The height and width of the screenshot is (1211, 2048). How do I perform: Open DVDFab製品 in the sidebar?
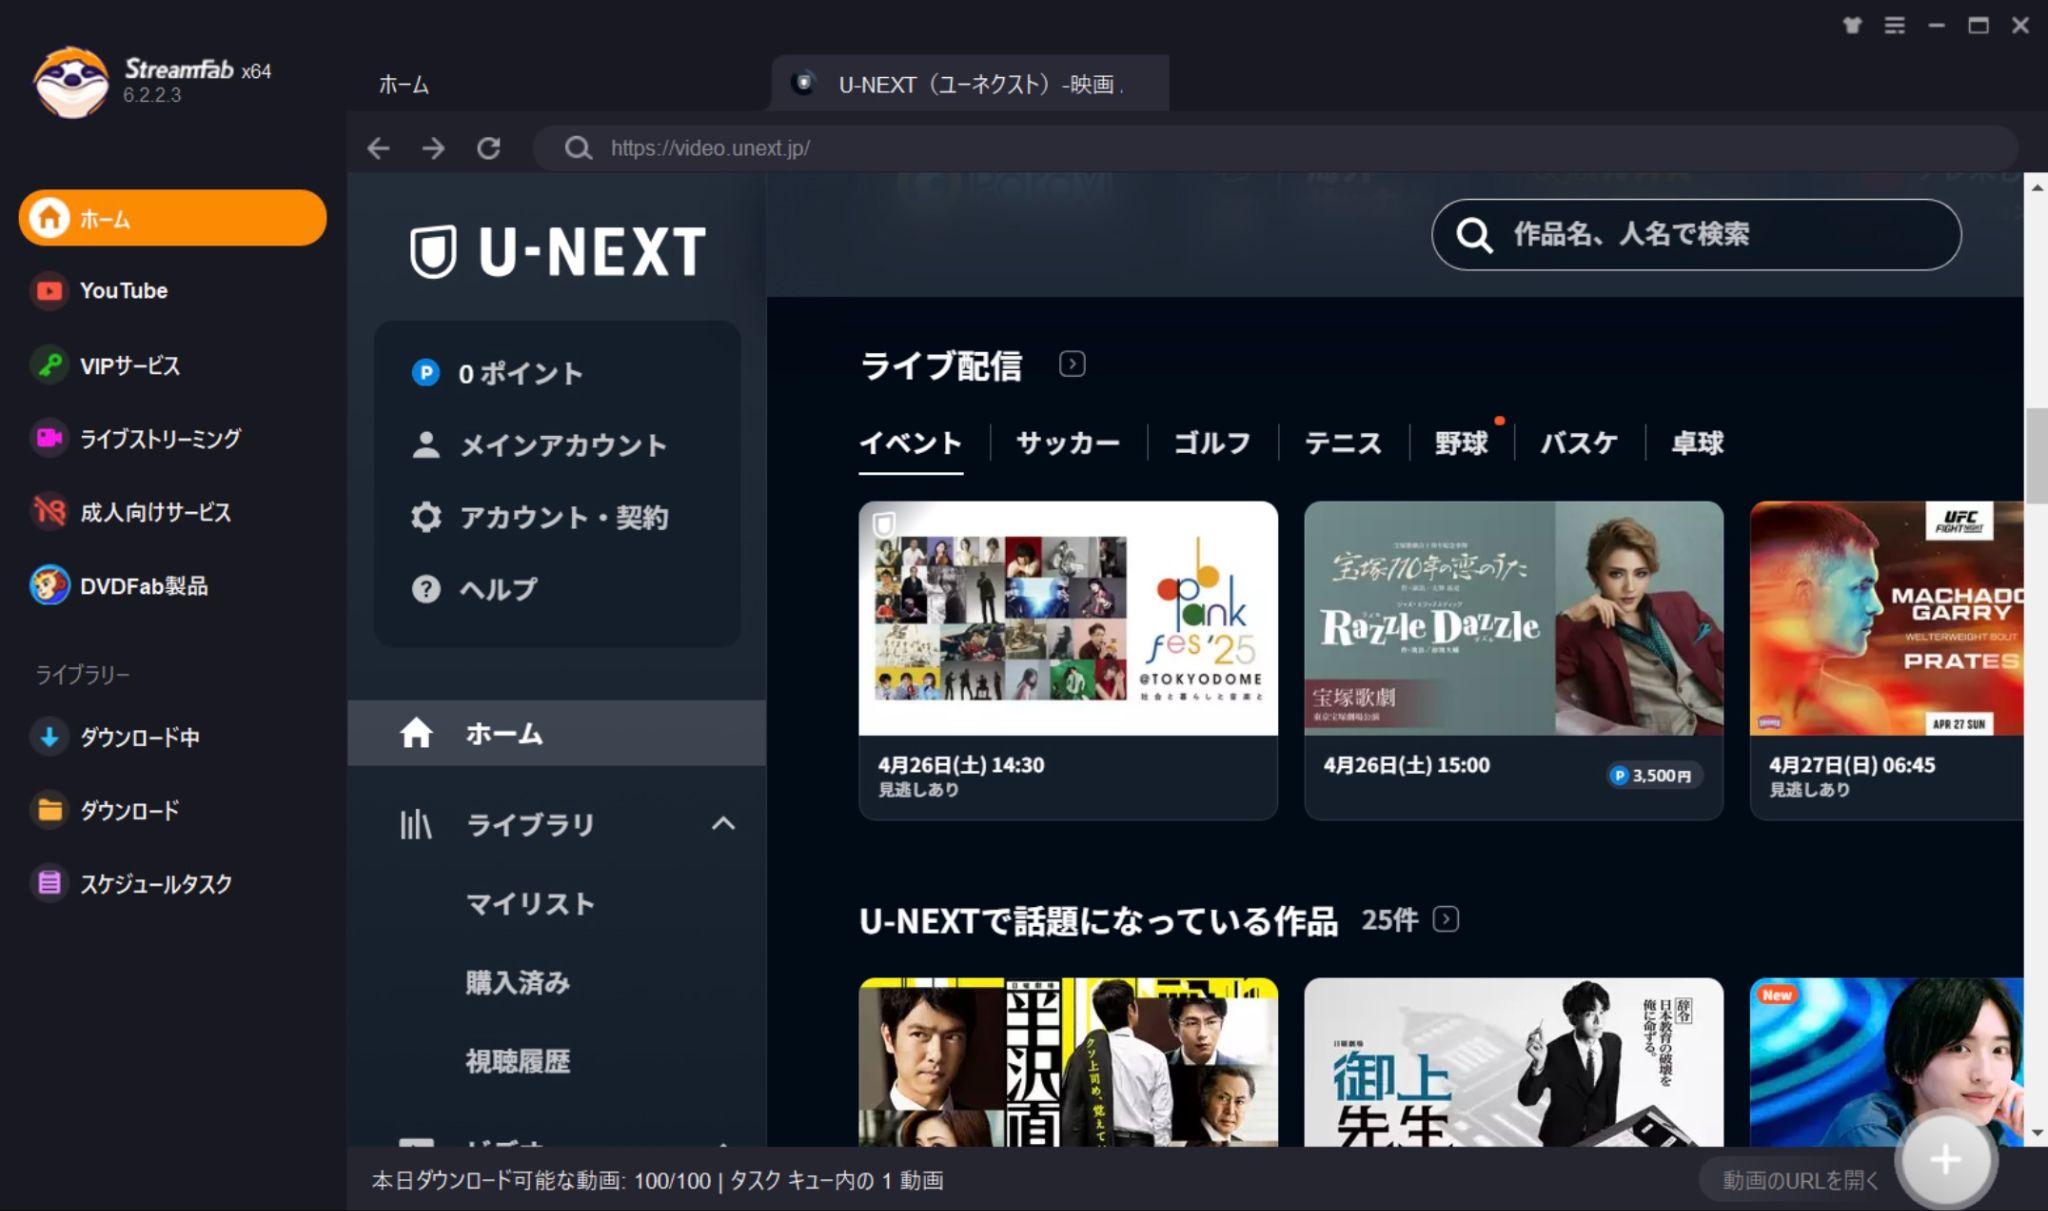143,586
